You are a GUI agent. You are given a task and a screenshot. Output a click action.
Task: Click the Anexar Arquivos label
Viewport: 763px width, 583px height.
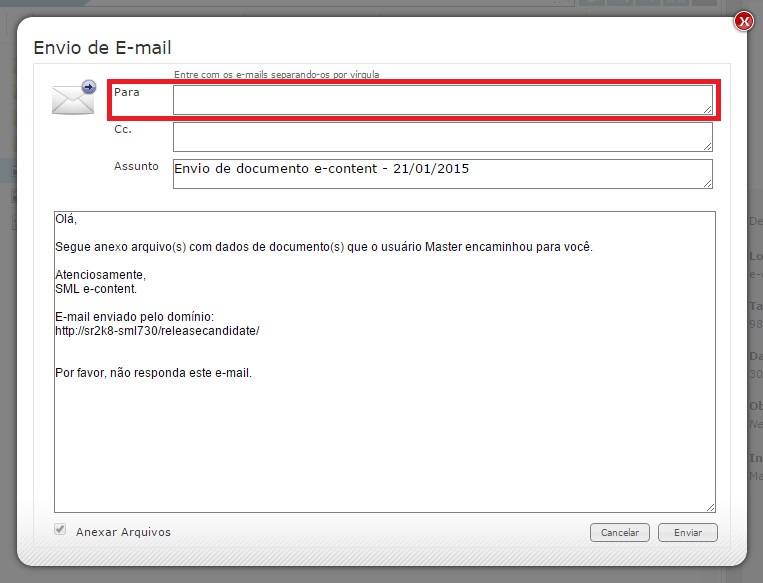coord(123,532)
